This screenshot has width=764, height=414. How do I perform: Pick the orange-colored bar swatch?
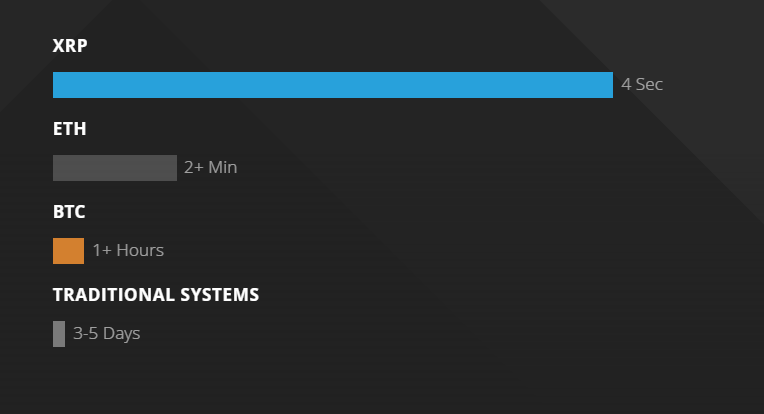[68, 251]
